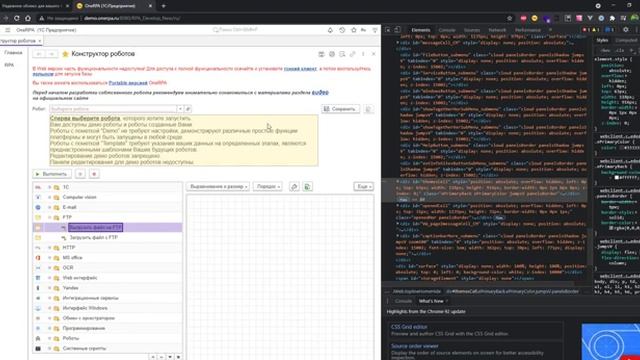Click the 1C search field at the top
The width and height of the screenshot is (640, 360).
pos(236,30)
